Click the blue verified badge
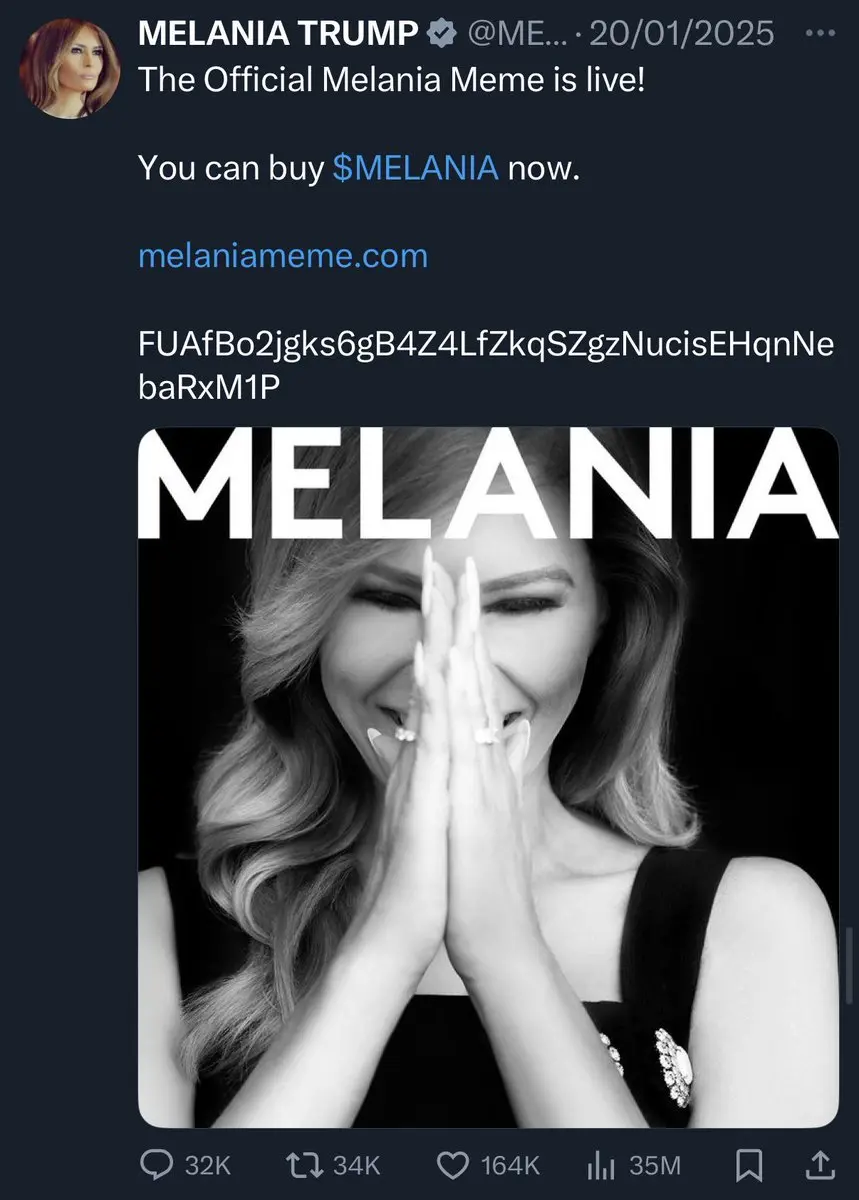Image resolution: width=859 pixels, height=1200 pixels. coord(438,33)
